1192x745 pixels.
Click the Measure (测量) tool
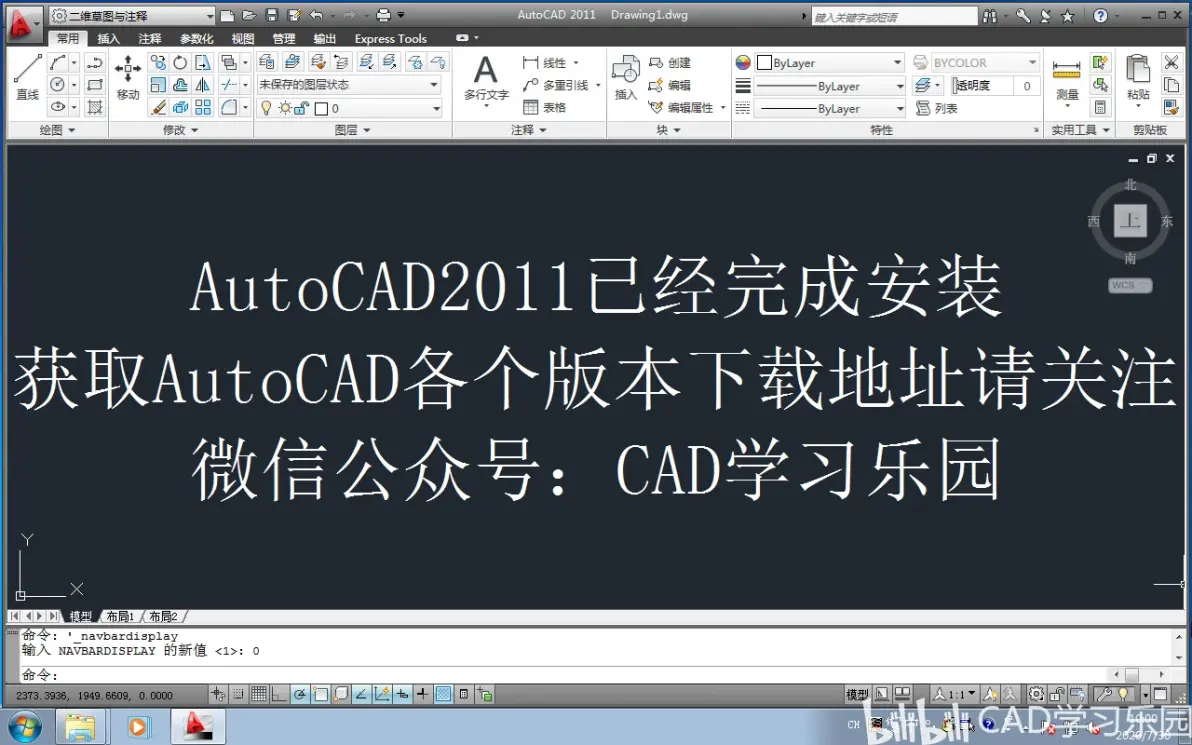point(1067,79)
